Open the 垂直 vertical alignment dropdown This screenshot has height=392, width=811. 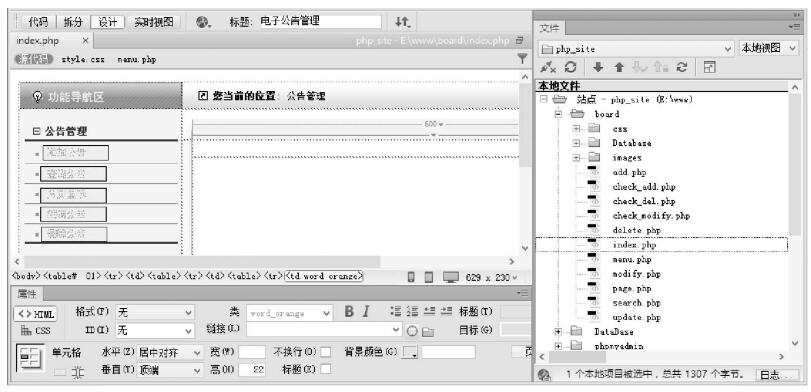click(x=169, y=370)
